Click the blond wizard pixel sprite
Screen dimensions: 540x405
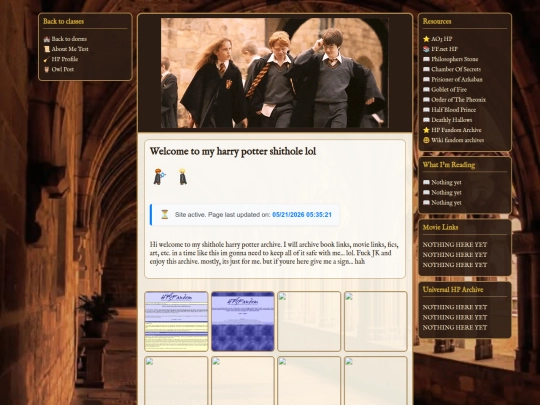coord(183,177)
